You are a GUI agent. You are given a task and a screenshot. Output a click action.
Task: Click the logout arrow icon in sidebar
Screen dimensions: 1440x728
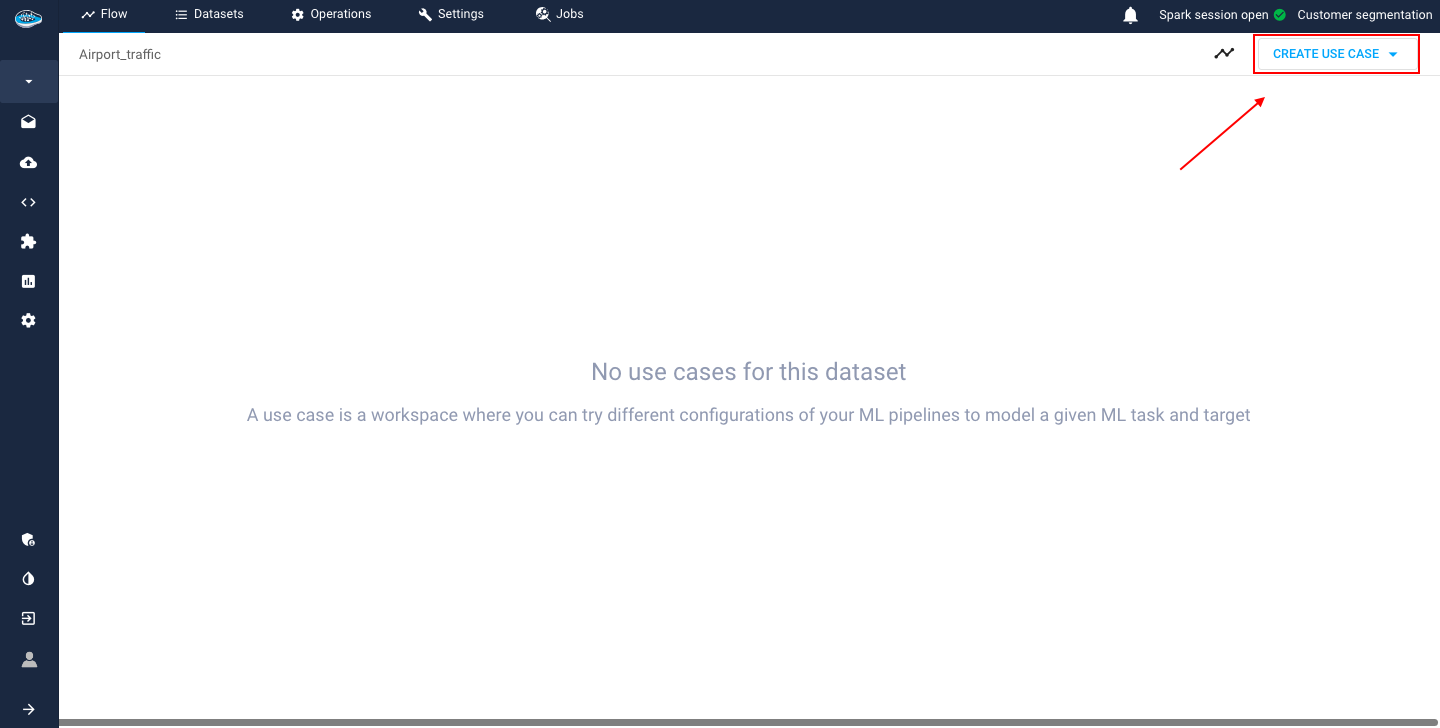point(29,619)
